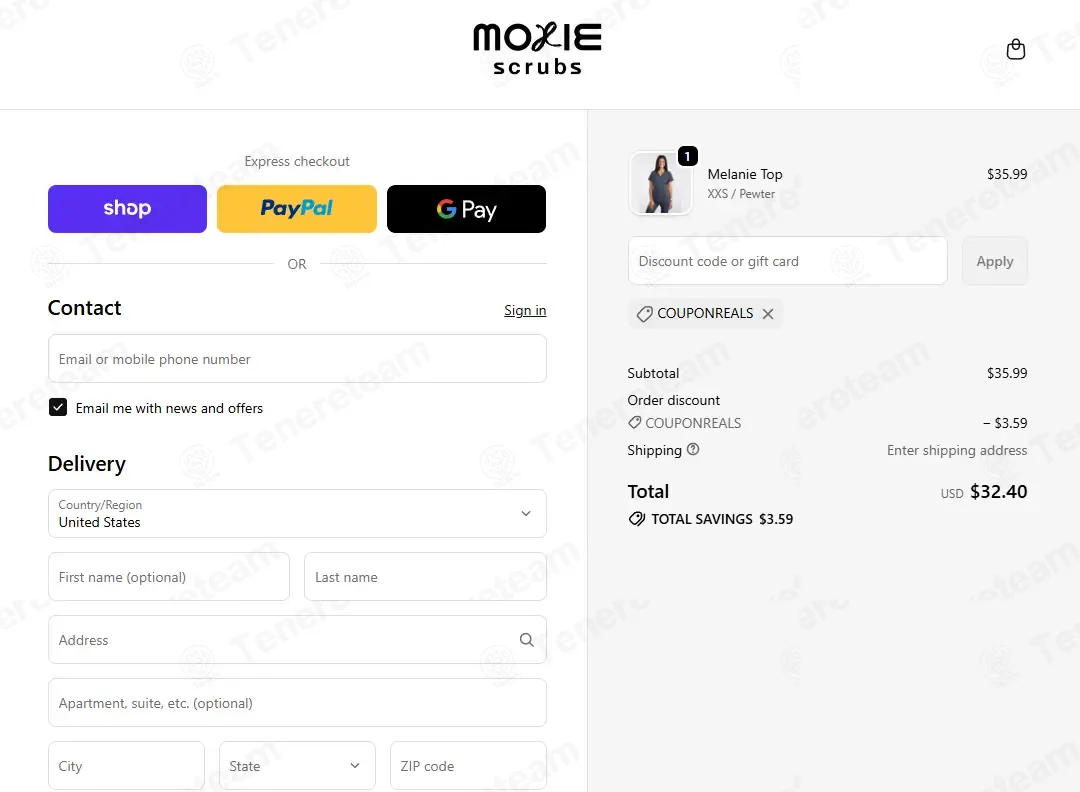1080x792 pixels.
Task: Pay with Shop Pay express button
Action: click(x=127, y=209)
